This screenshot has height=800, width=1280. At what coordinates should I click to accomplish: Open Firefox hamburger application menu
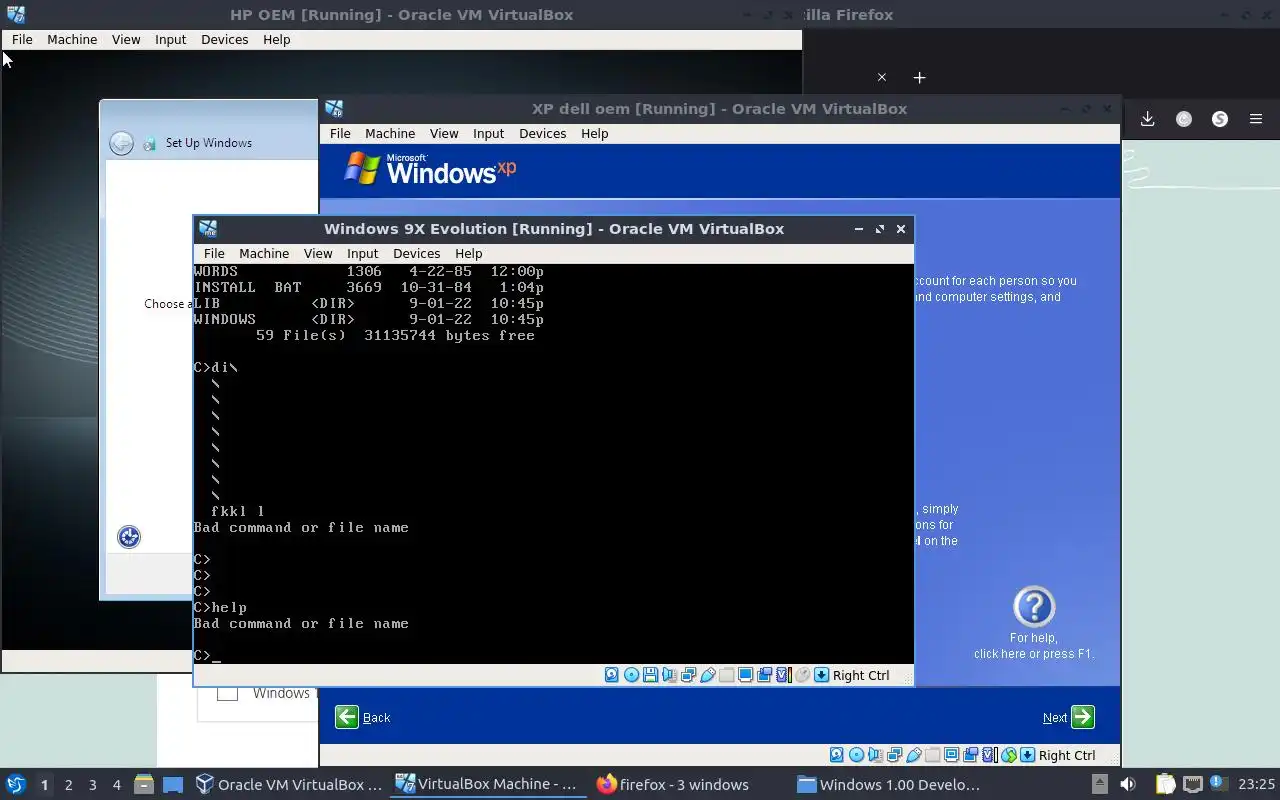point(1255,119)
